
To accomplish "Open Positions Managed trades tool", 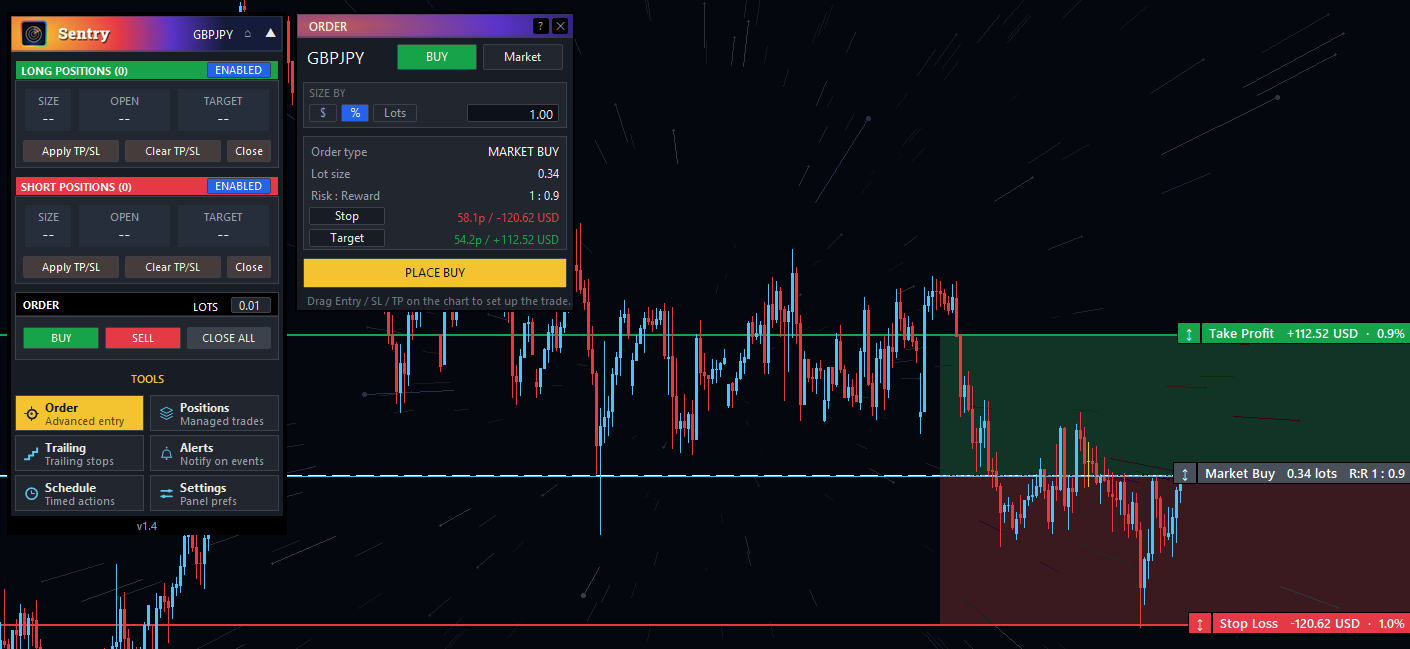I will (x=214, y=413).
